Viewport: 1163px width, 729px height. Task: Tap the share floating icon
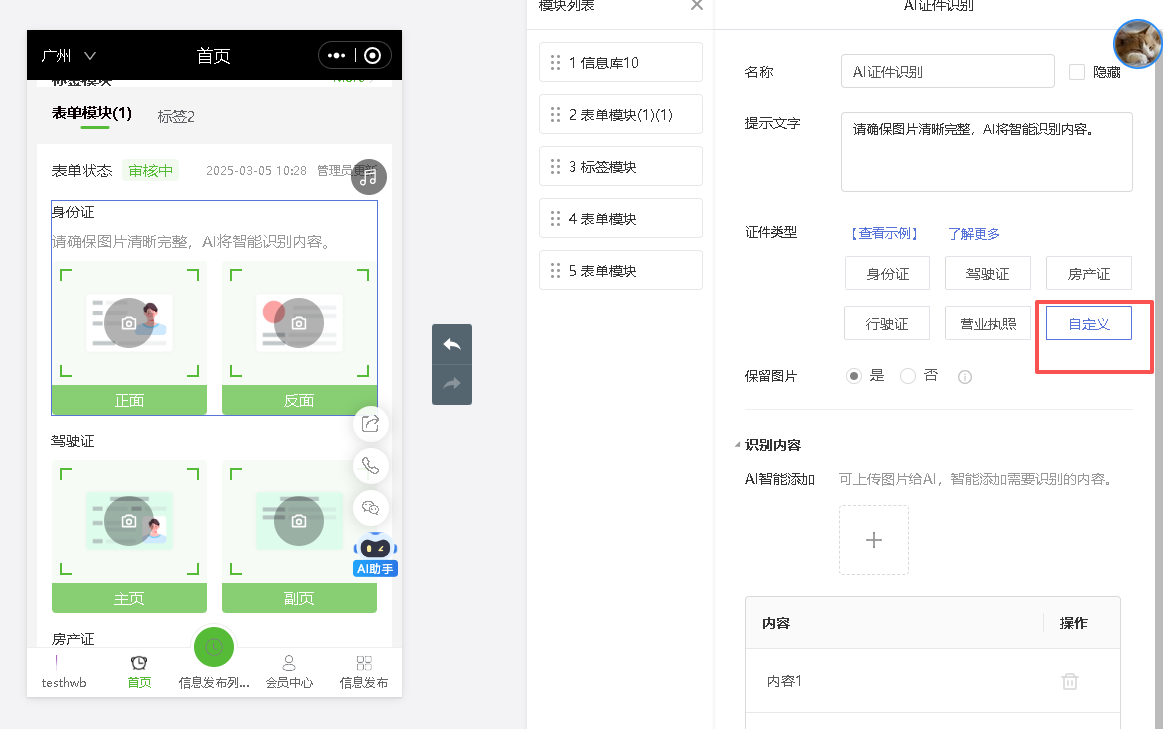[x=371, y=423]
